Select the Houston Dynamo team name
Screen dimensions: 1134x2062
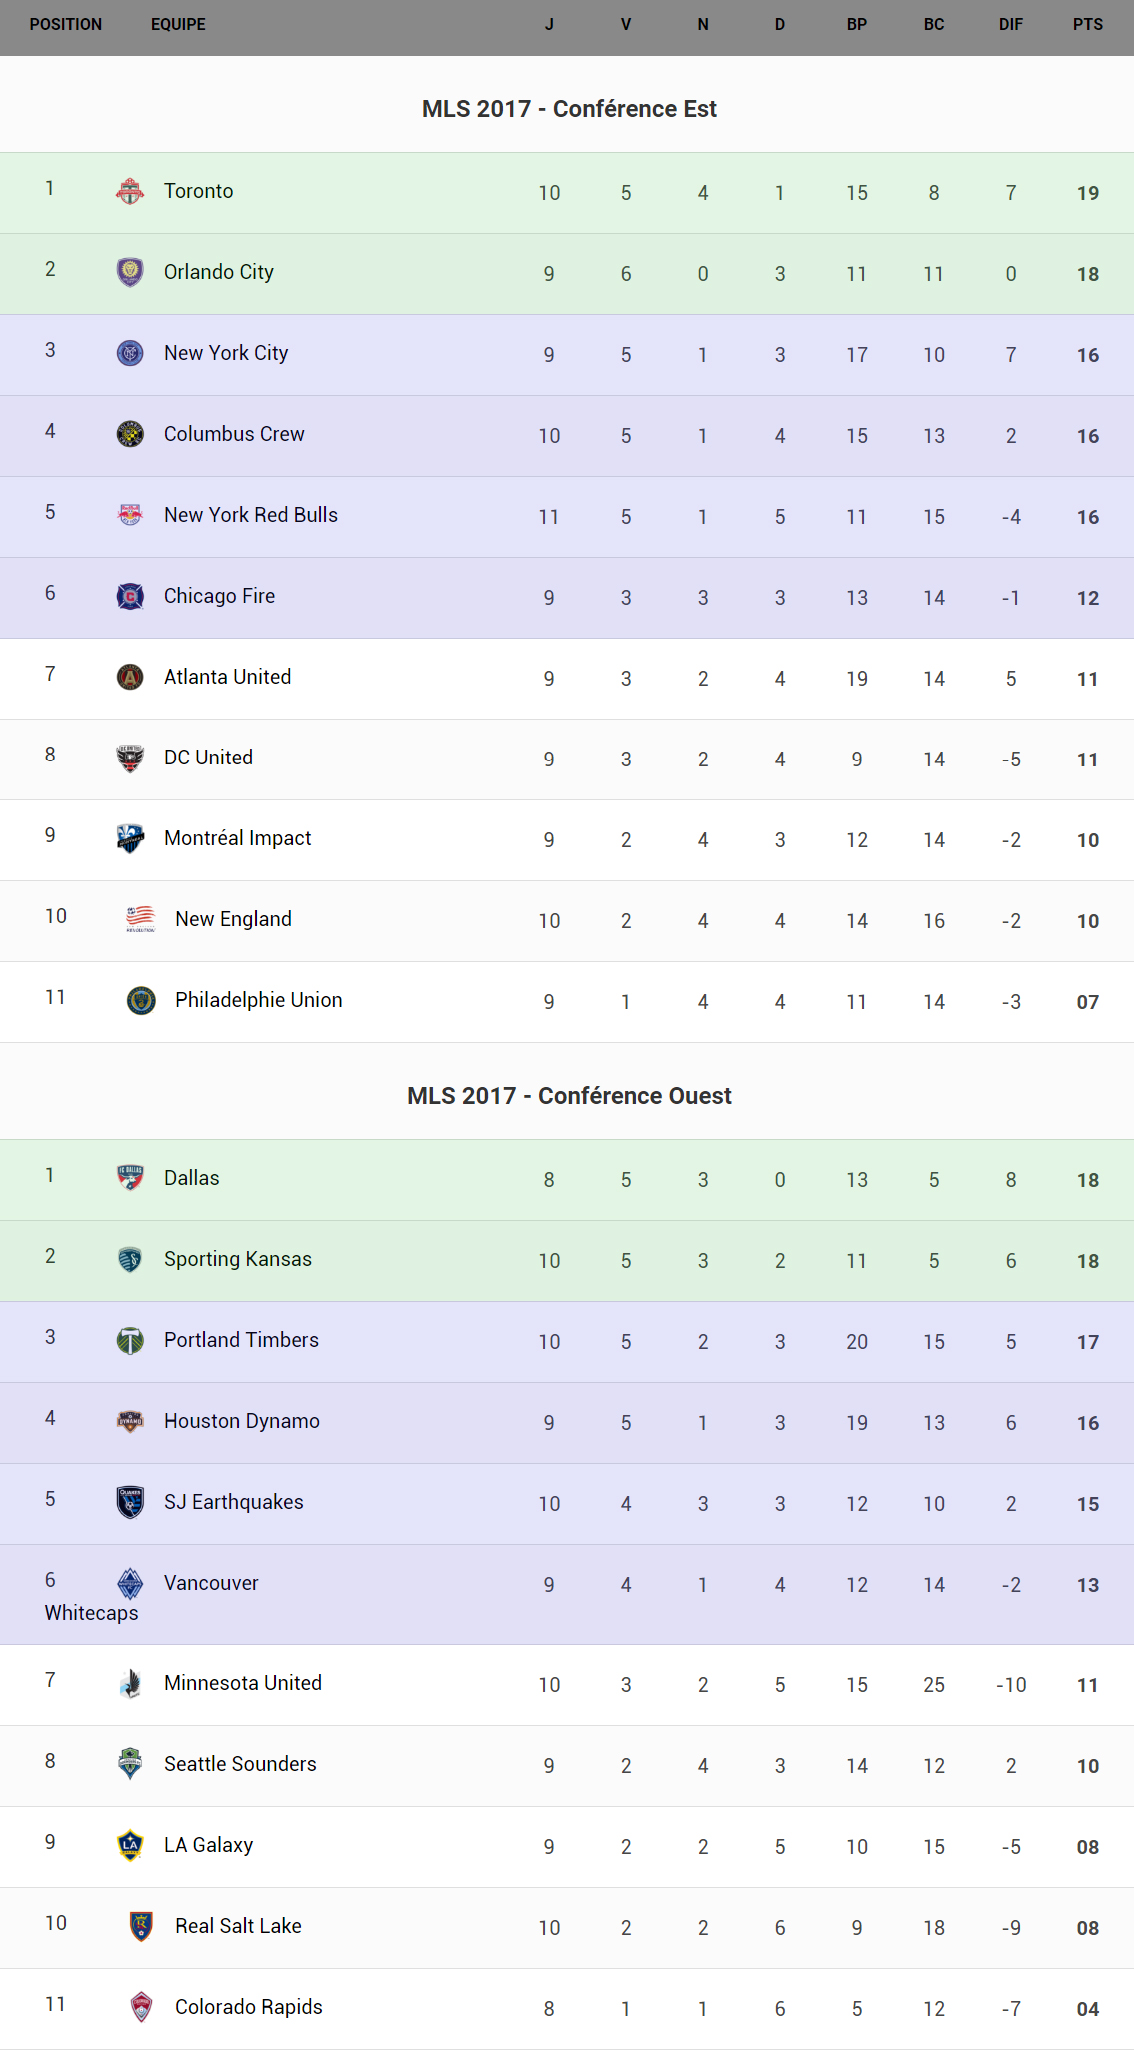(242, 1421)
